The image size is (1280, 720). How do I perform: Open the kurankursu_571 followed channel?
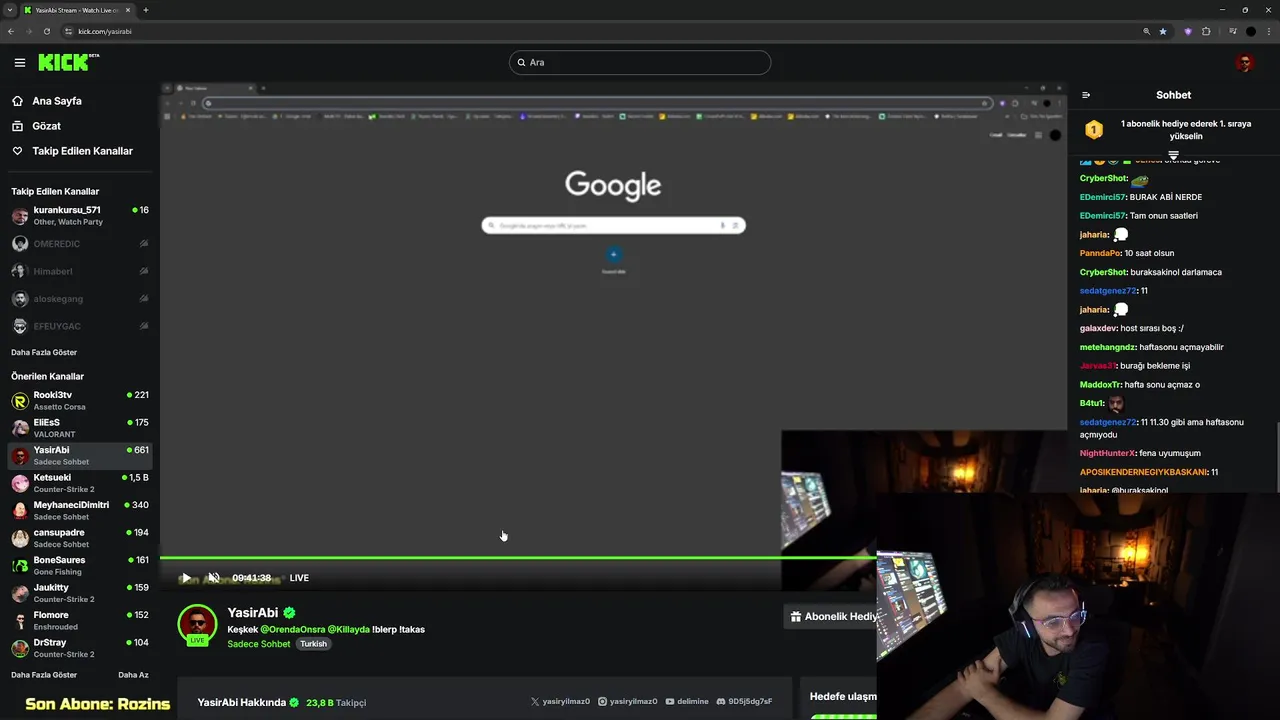point(80,216)
